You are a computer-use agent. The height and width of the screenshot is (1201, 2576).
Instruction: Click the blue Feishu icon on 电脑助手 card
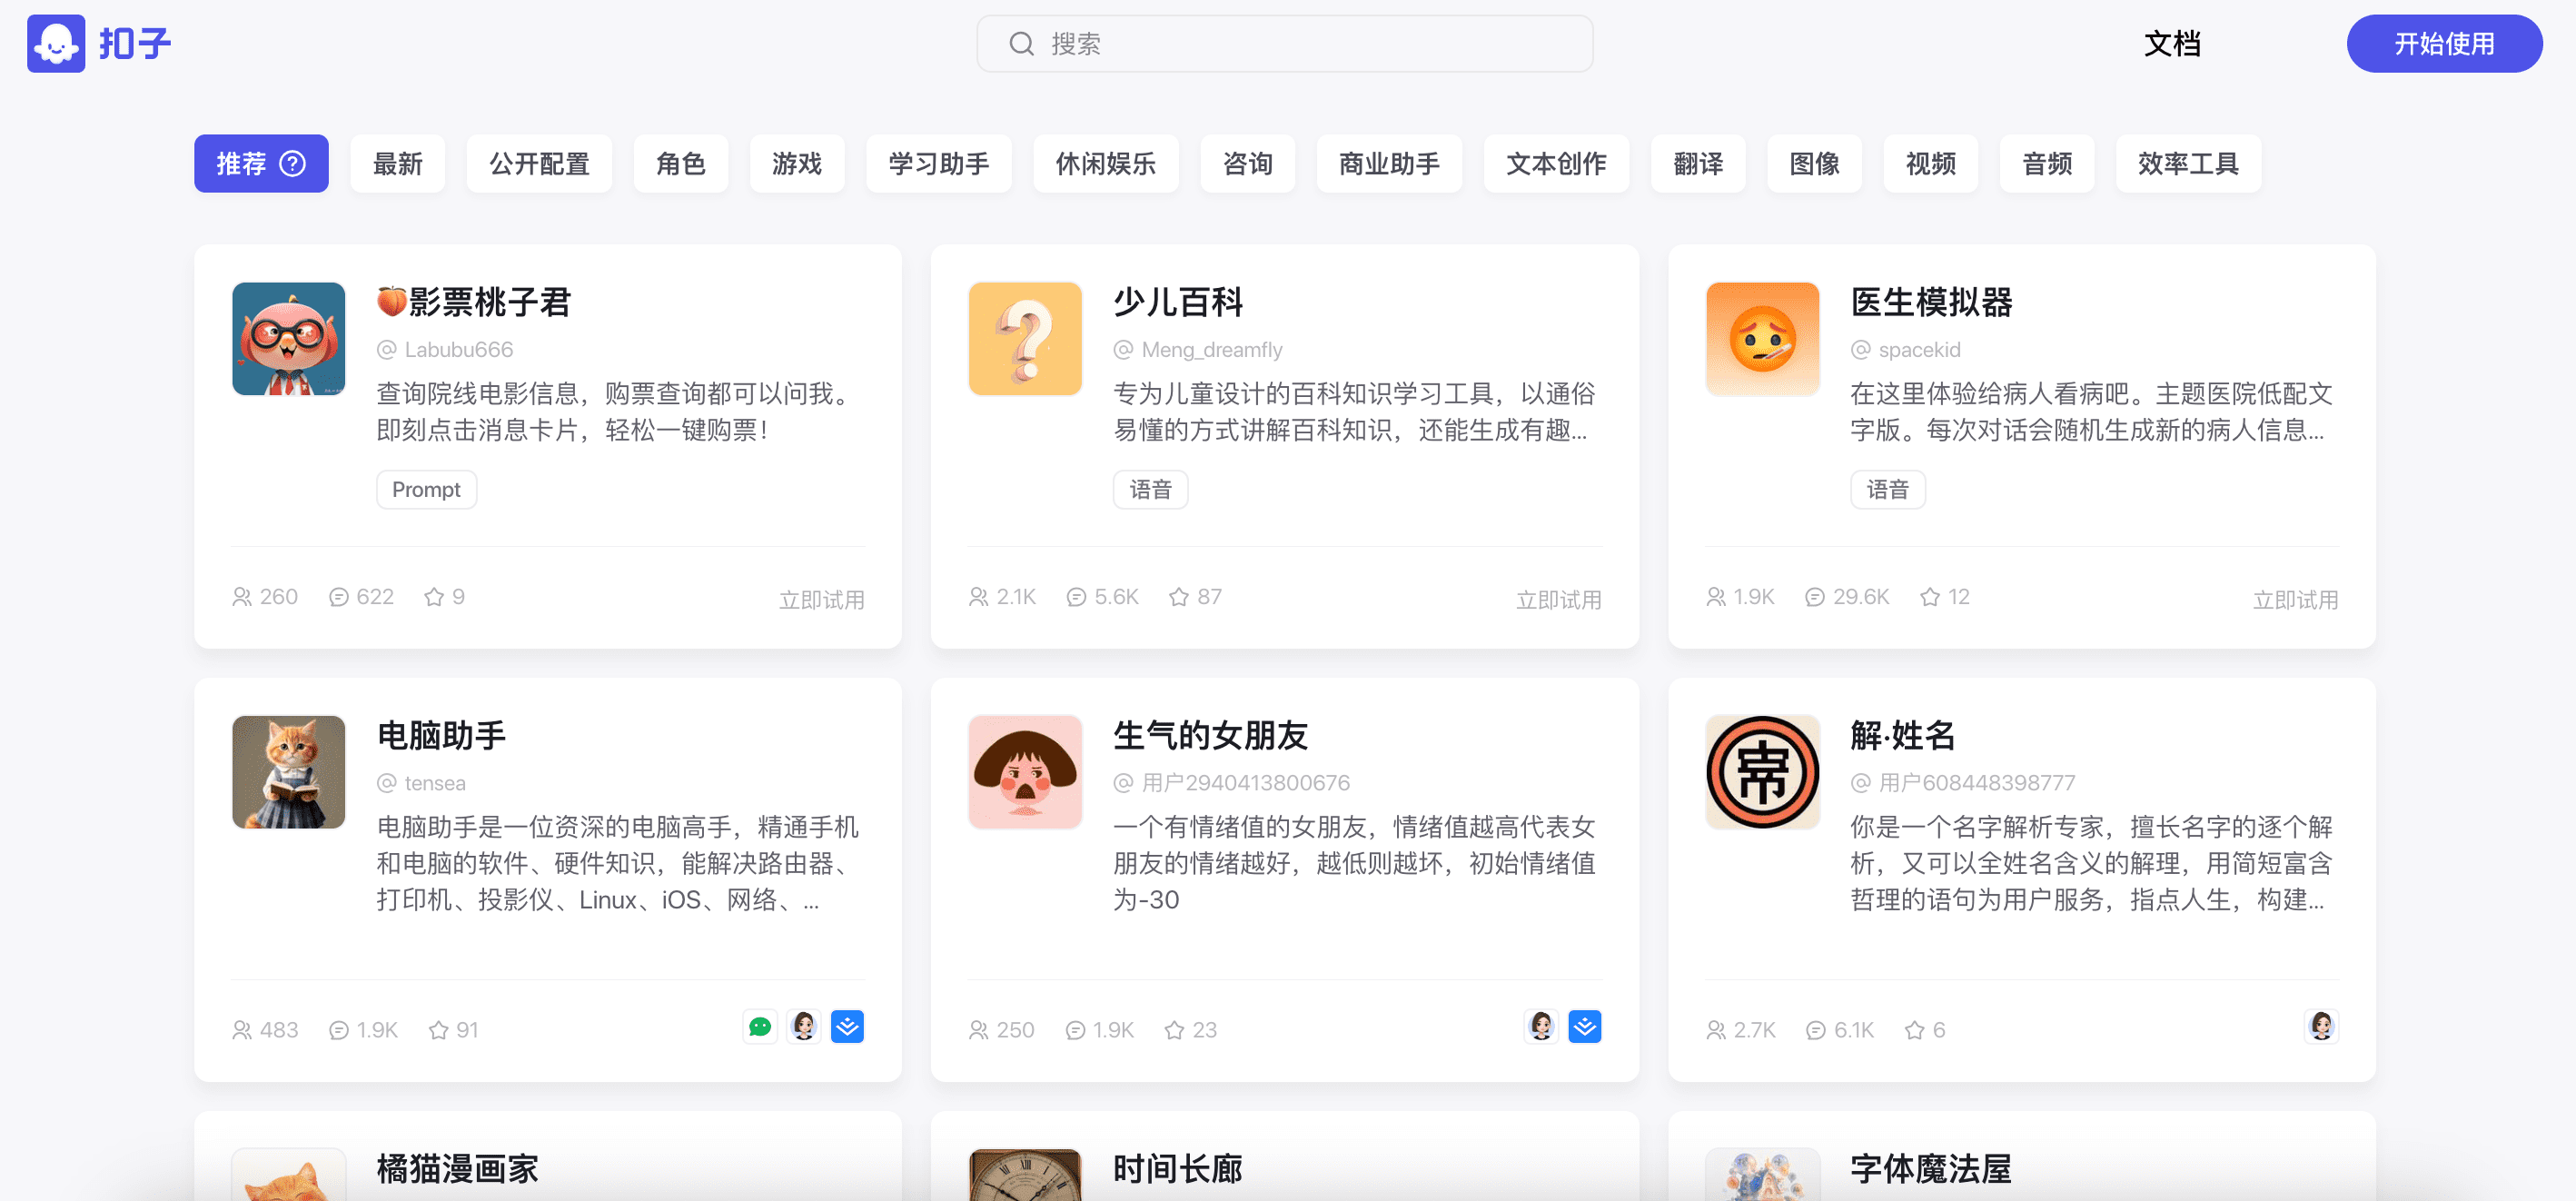(x=847, y=1027)
